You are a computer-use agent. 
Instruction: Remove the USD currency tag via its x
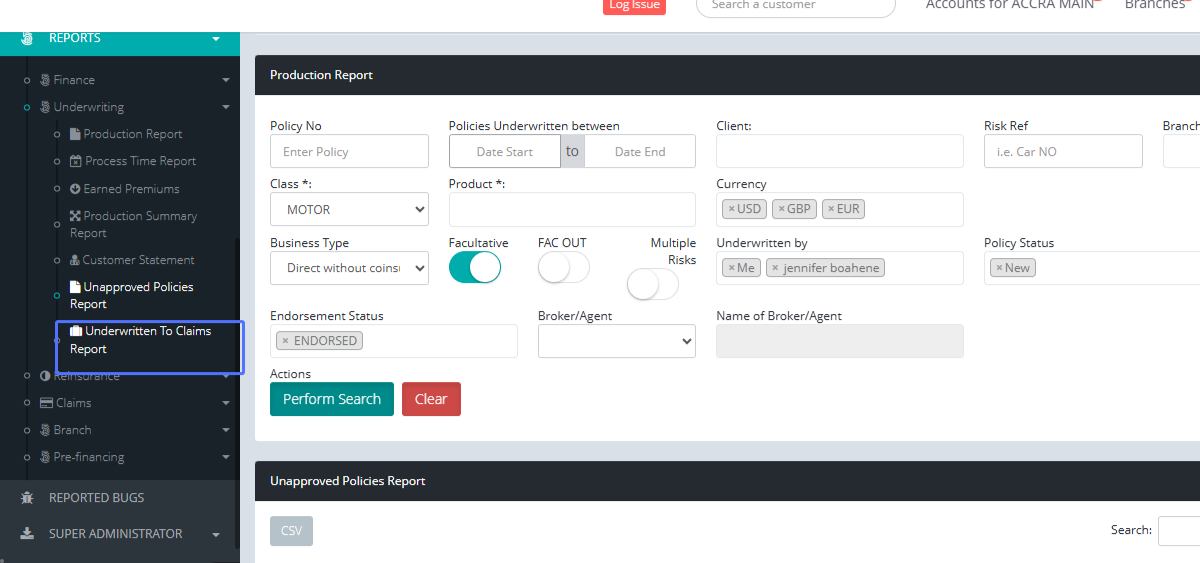point(731,209)
